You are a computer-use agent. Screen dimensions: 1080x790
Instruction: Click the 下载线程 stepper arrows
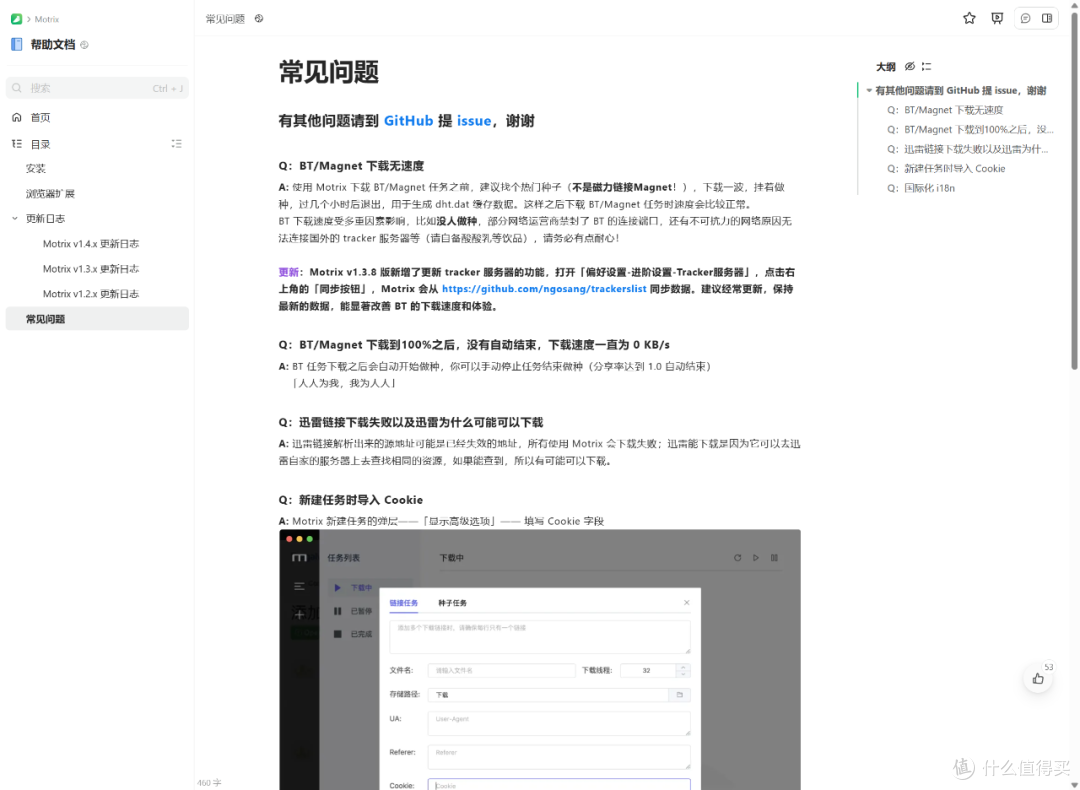683,670
